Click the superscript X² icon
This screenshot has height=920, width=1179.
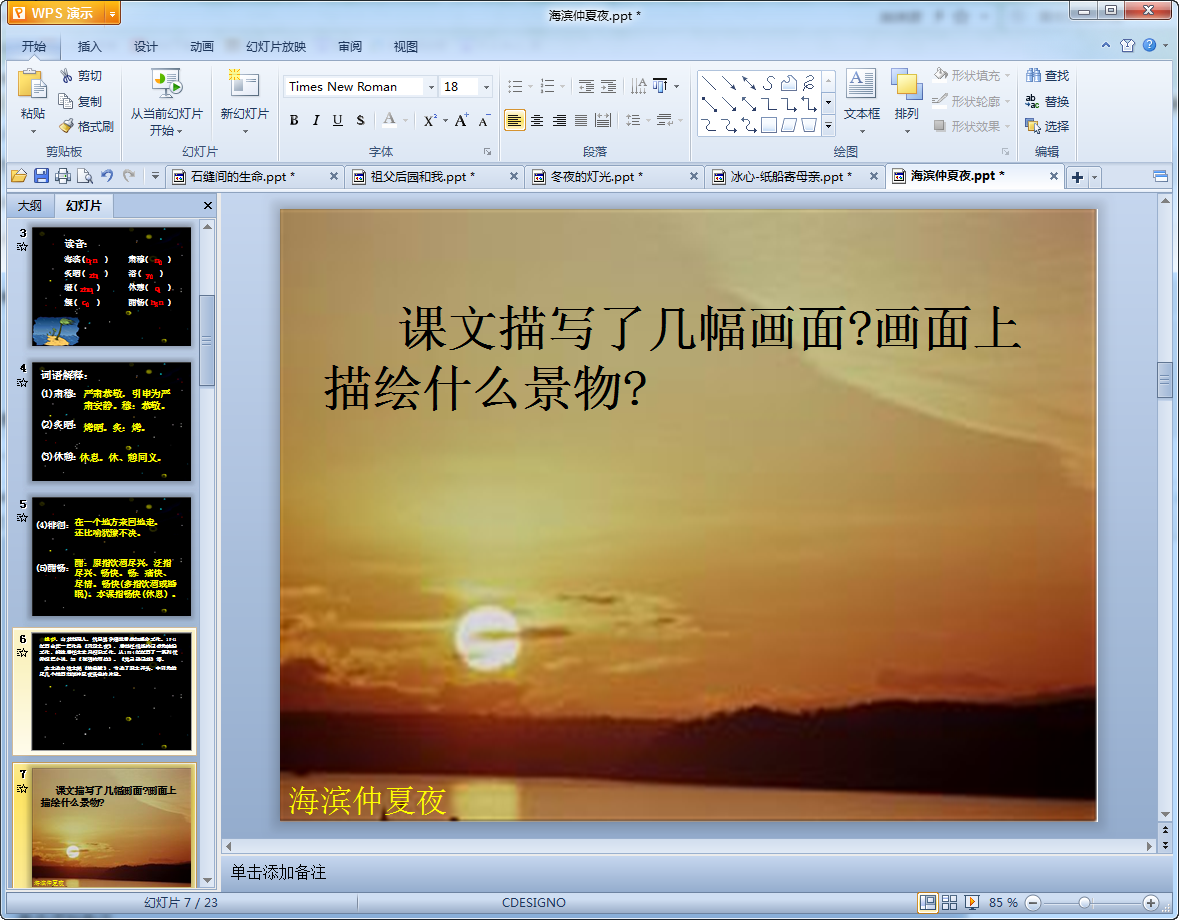[x=429, y=120]
